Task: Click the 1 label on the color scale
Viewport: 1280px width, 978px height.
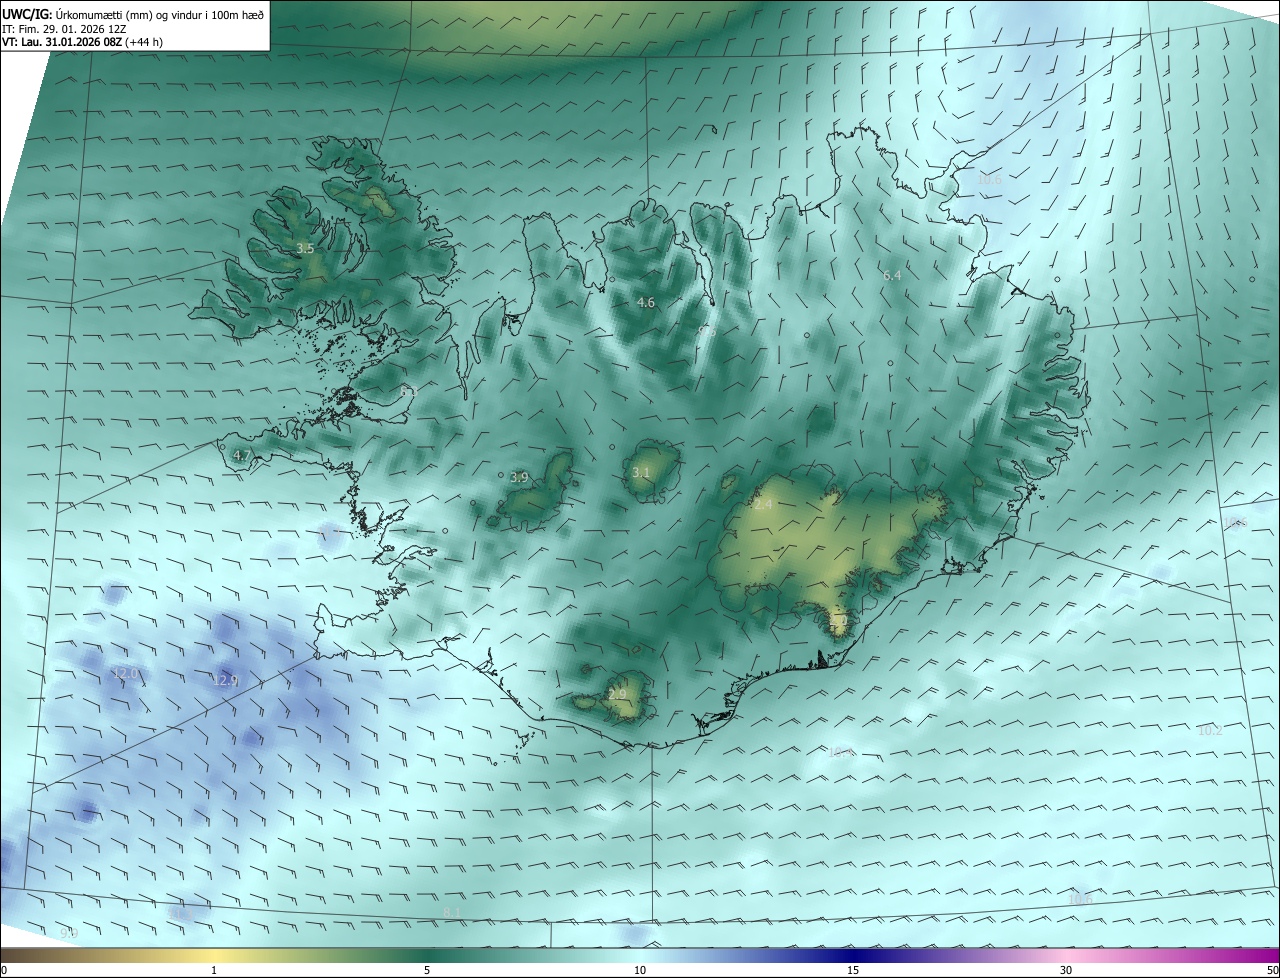Action: click(x=214, y=970)
